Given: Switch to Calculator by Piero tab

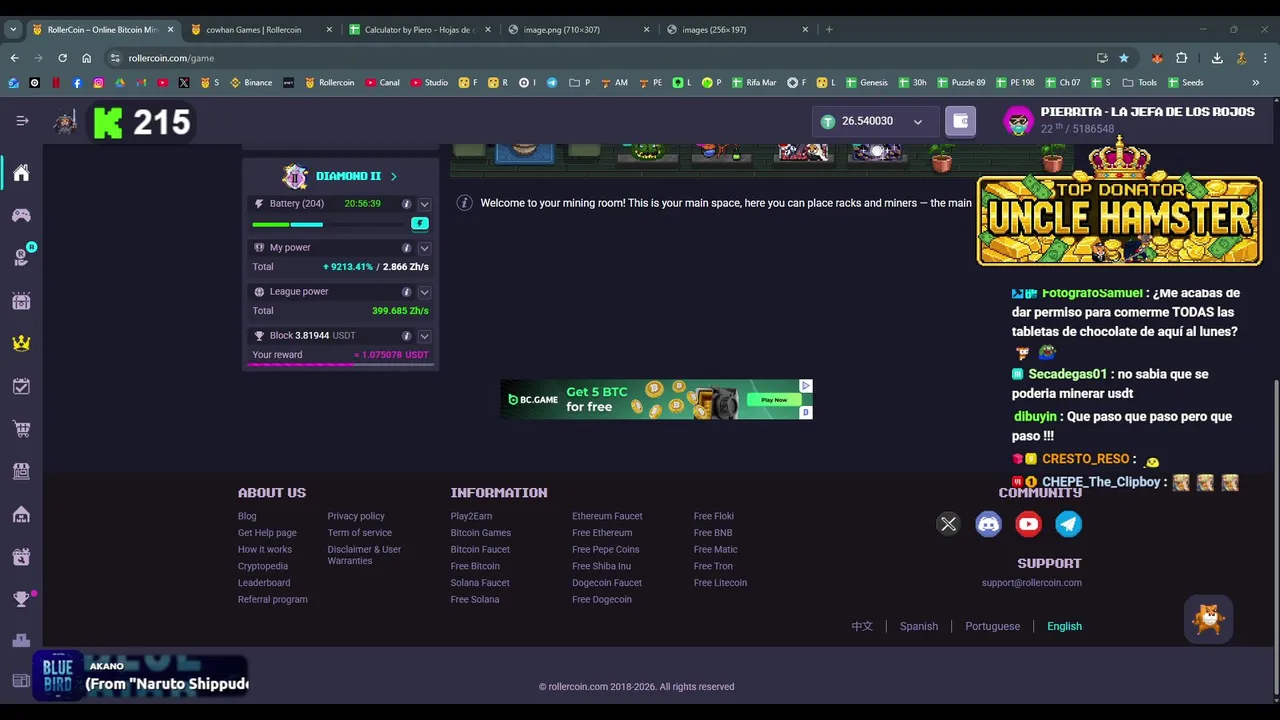Looking at the screenshot, I should 420,30.
